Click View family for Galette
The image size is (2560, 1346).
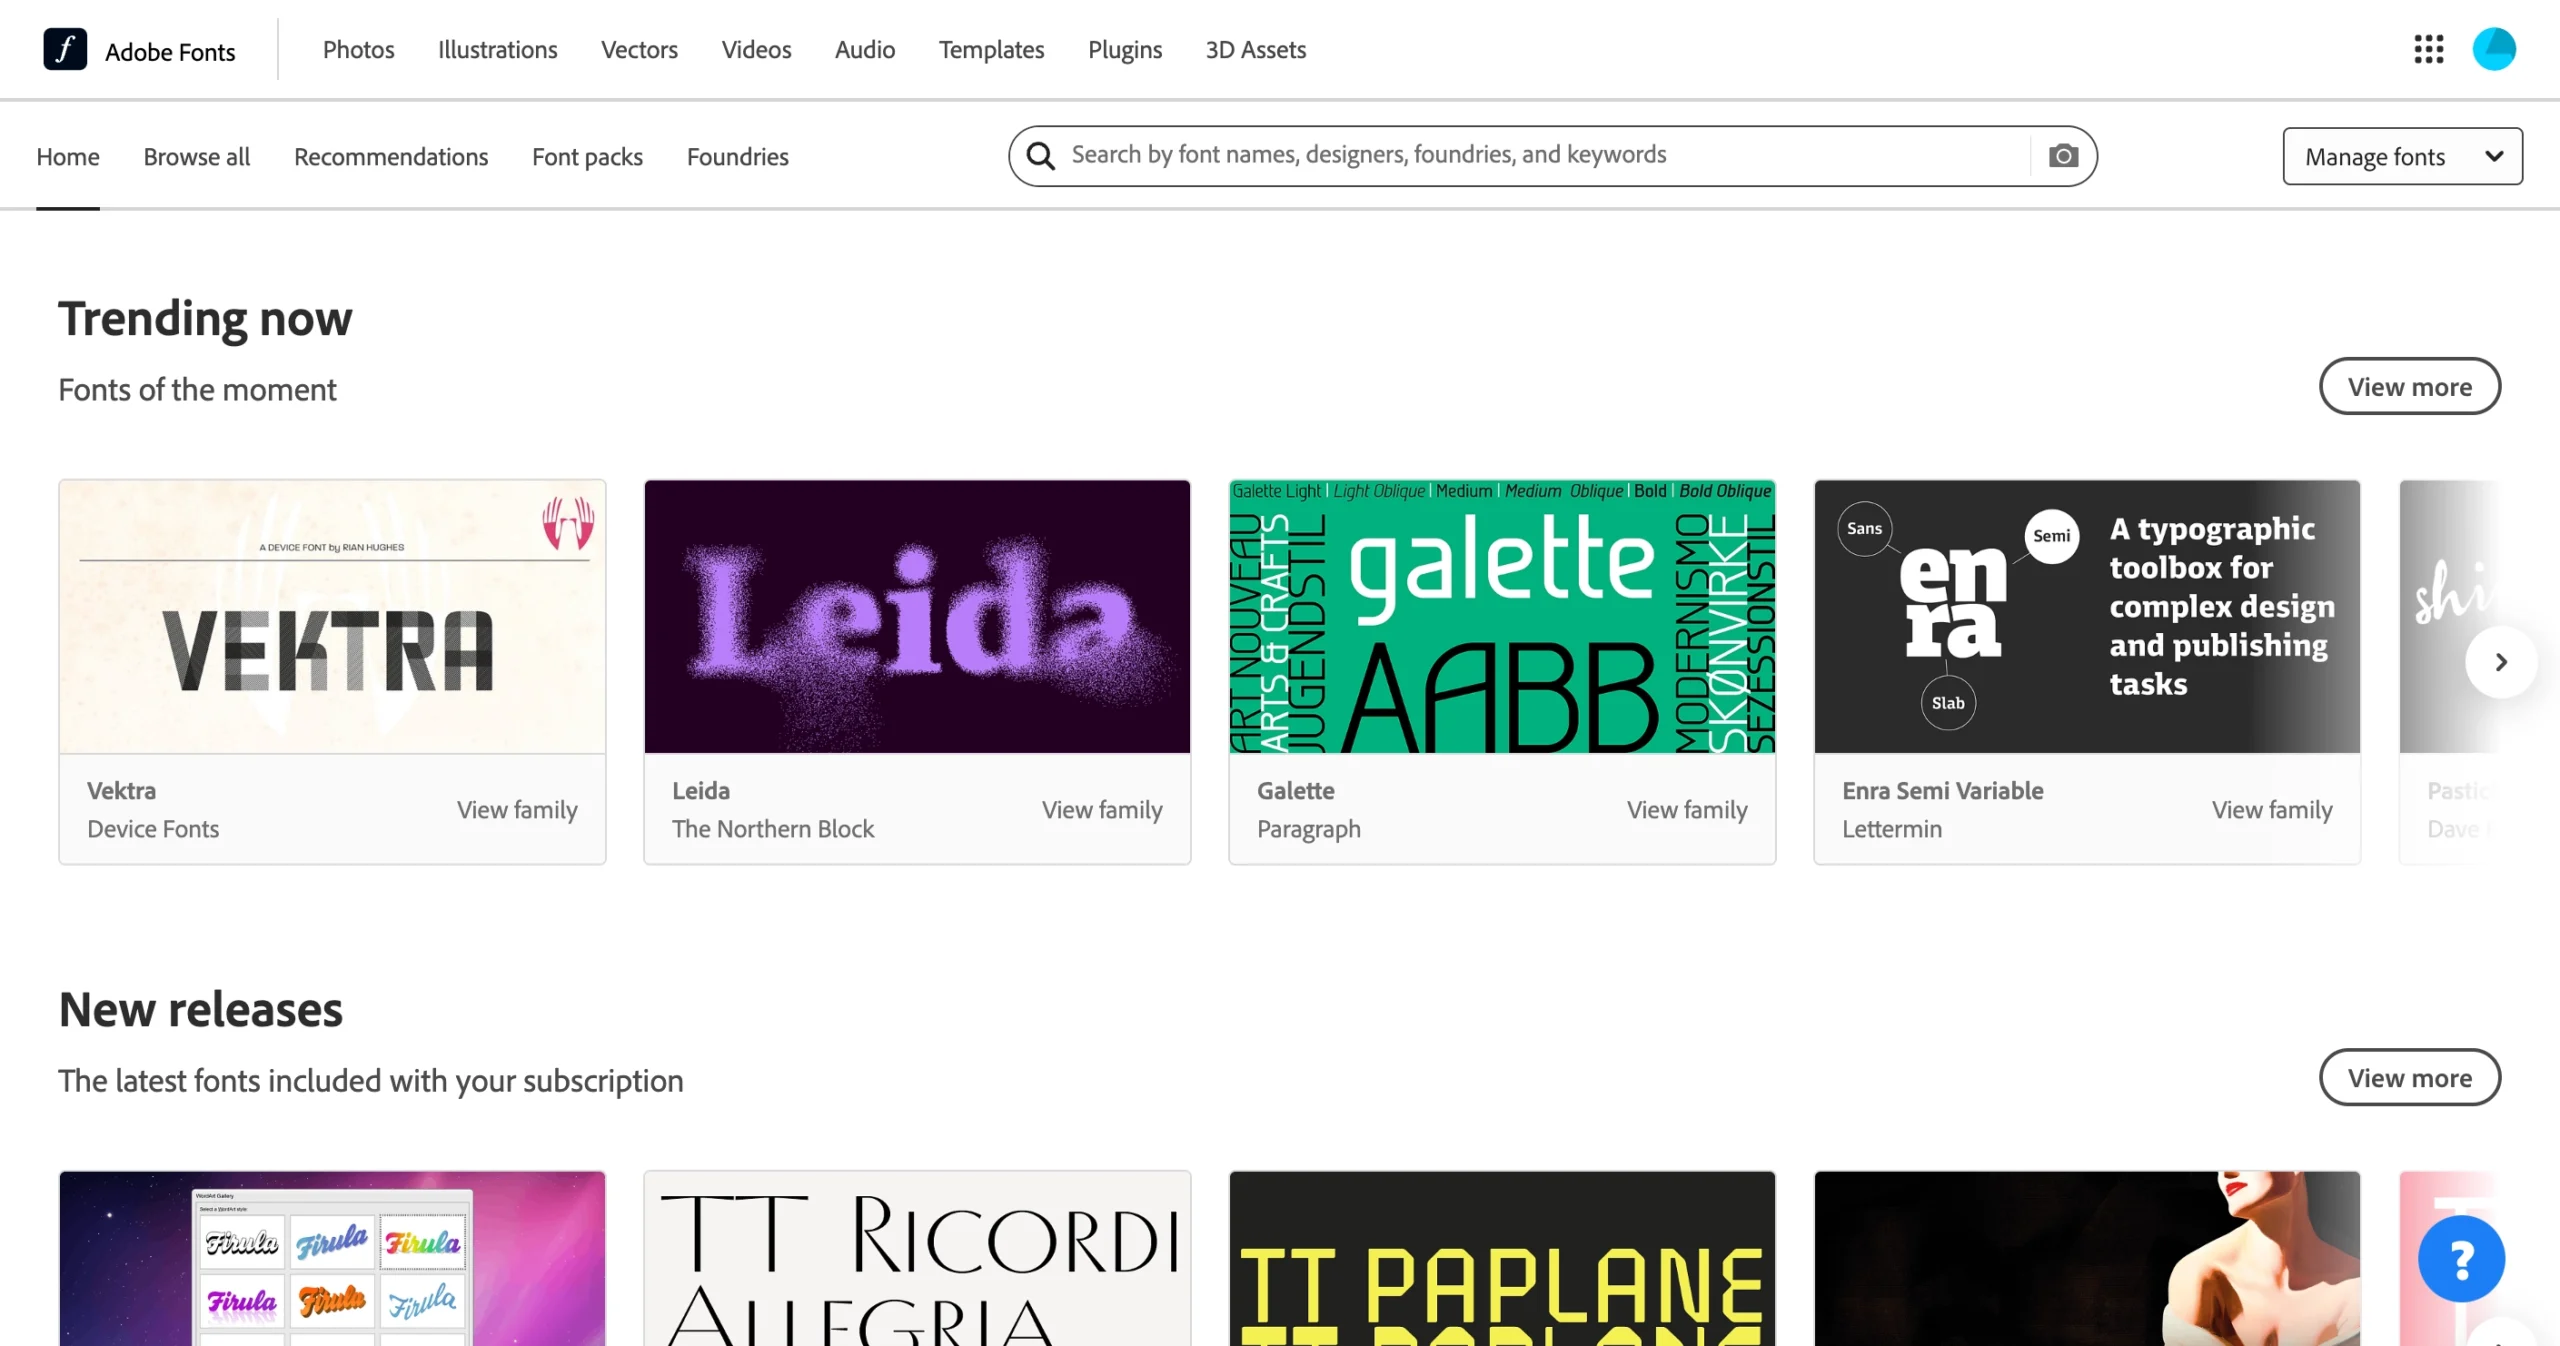pyautogui.click(x=1687, y=809)
